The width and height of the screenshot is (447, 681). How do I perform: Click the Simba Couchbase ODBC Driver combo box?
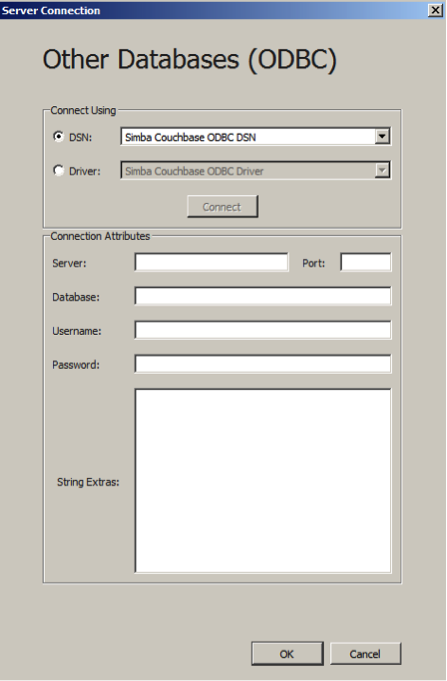pos(255,170)
